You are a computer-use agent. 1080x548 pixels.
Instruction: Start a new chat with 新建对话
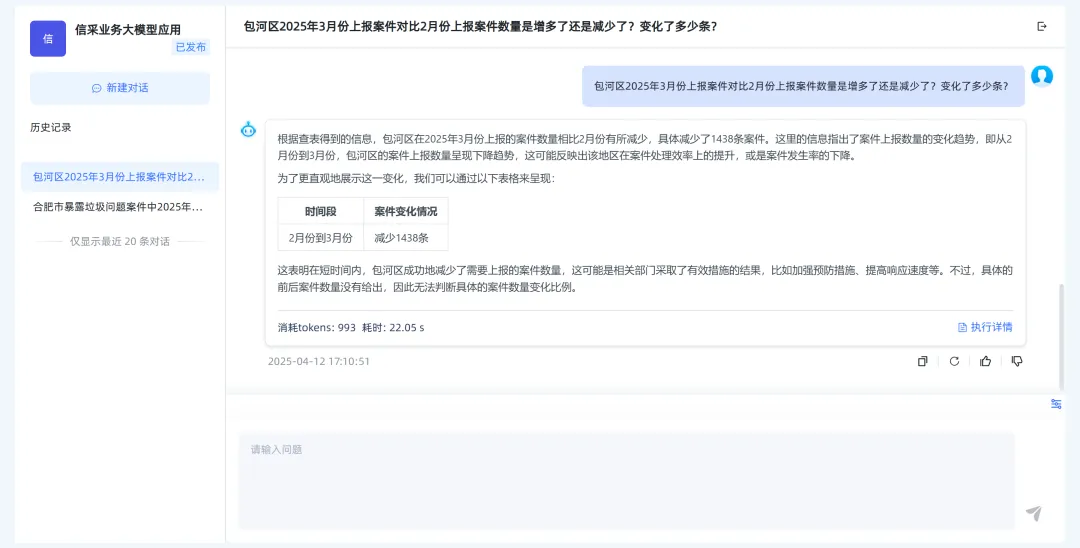(x=120, y=88)
